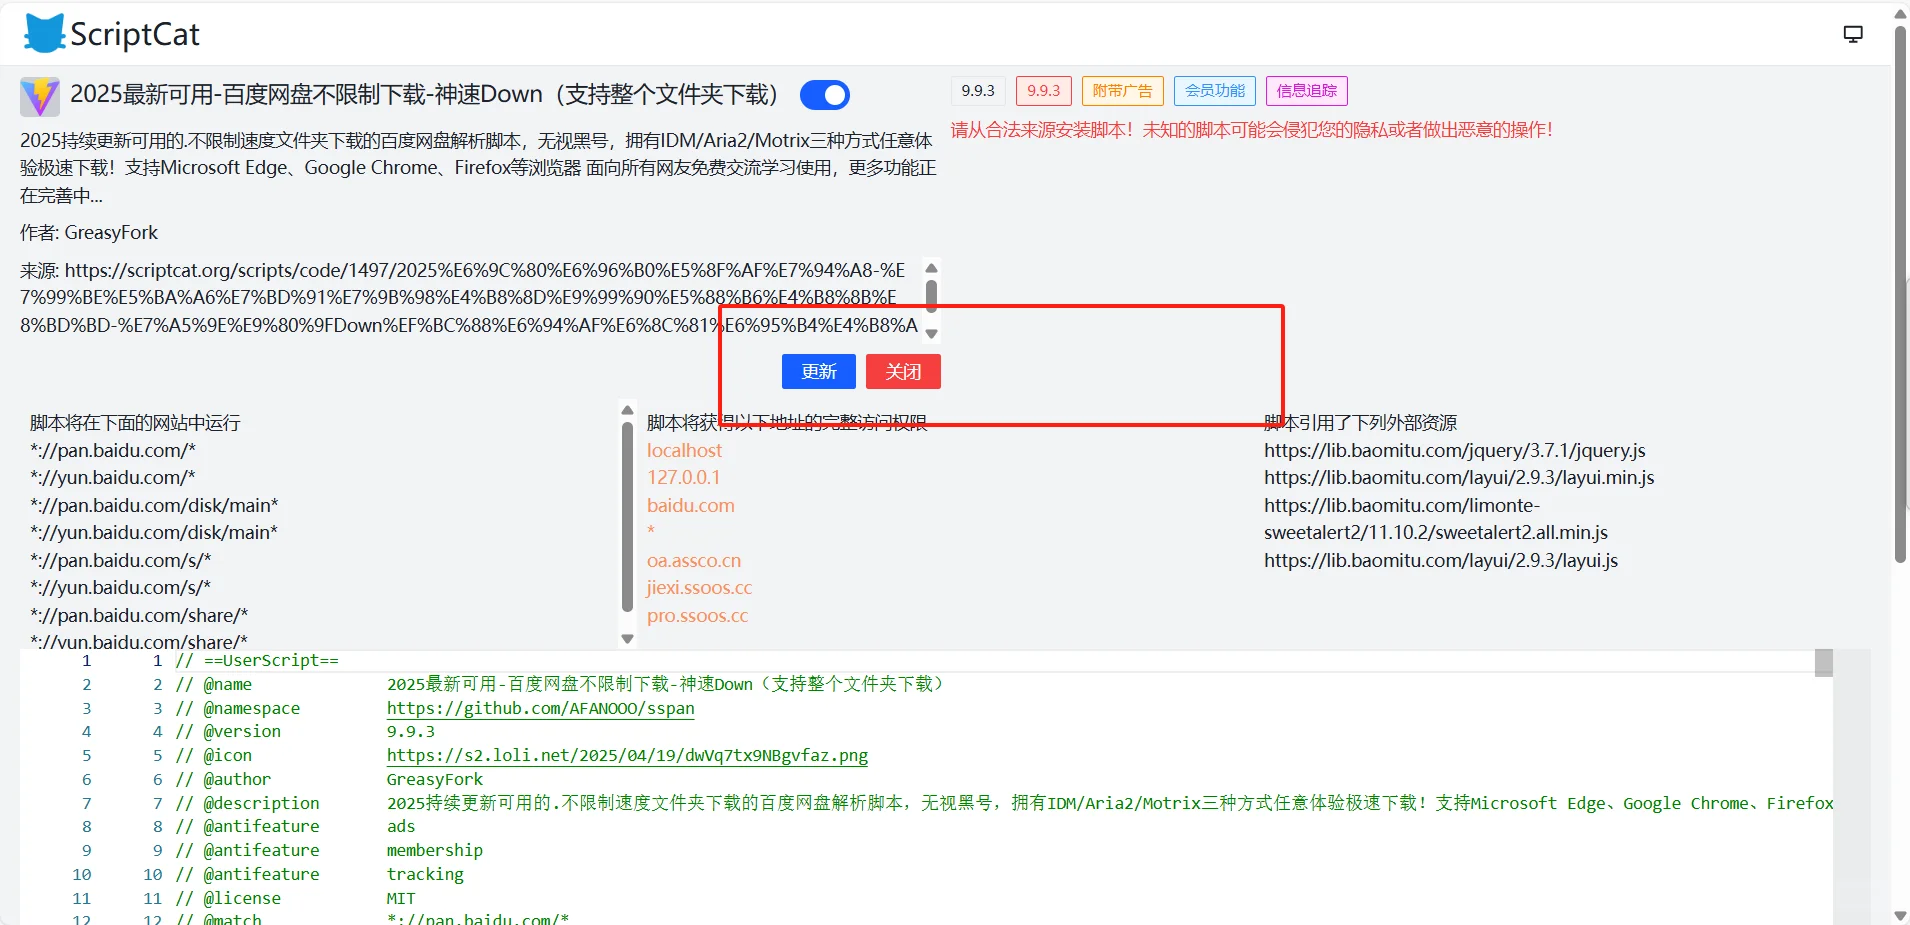Click pro.ssoos.cc in the access permission list

click(x=697, y=615)
